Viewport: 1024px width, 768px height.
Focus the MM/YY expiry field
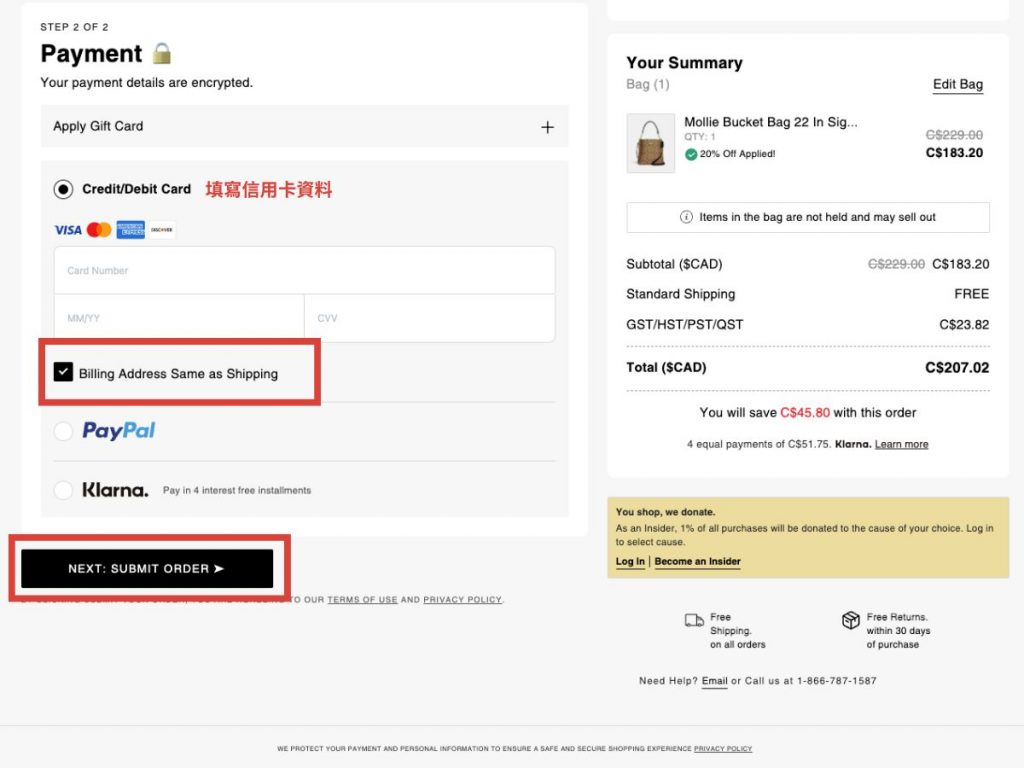point(179,318)
